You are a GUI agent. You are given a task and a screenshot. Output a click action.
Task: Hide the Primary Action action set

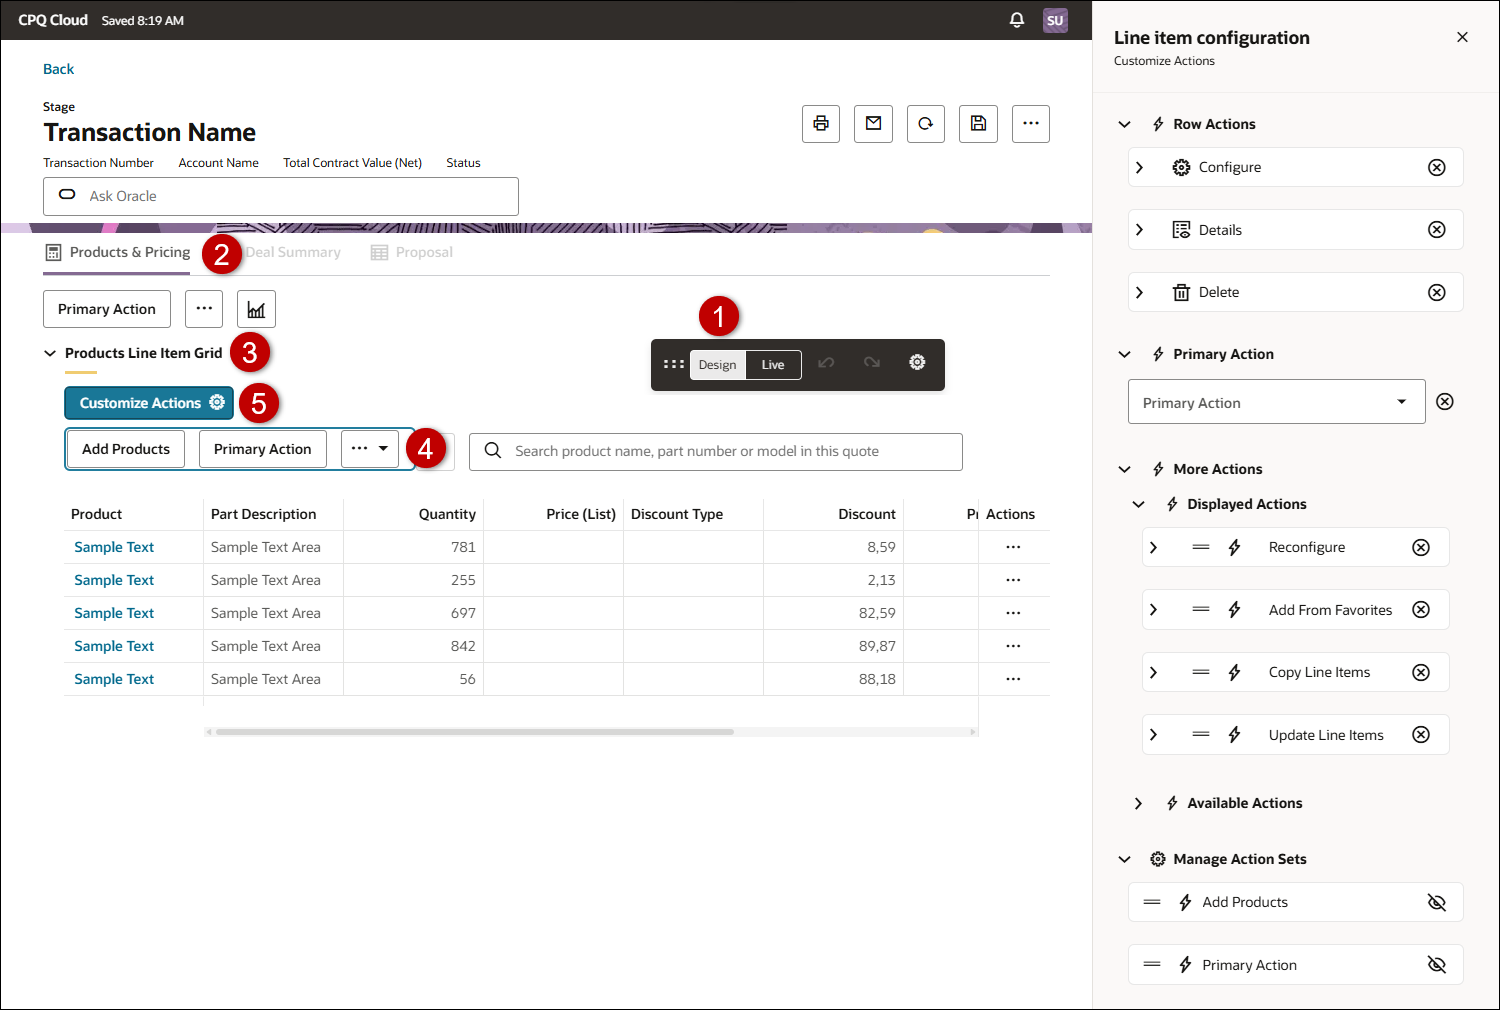point(1437,964)
